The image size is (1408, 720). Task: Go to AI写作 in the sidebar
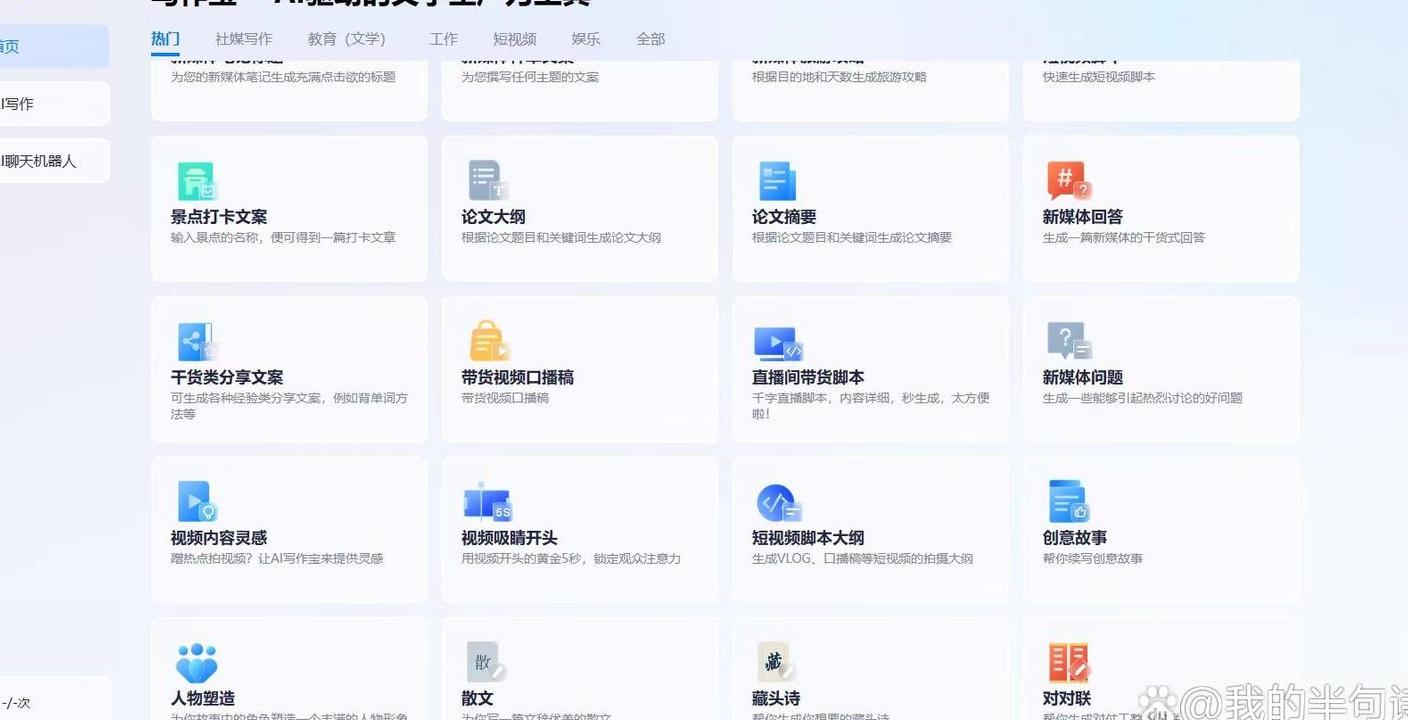point(52,104)
